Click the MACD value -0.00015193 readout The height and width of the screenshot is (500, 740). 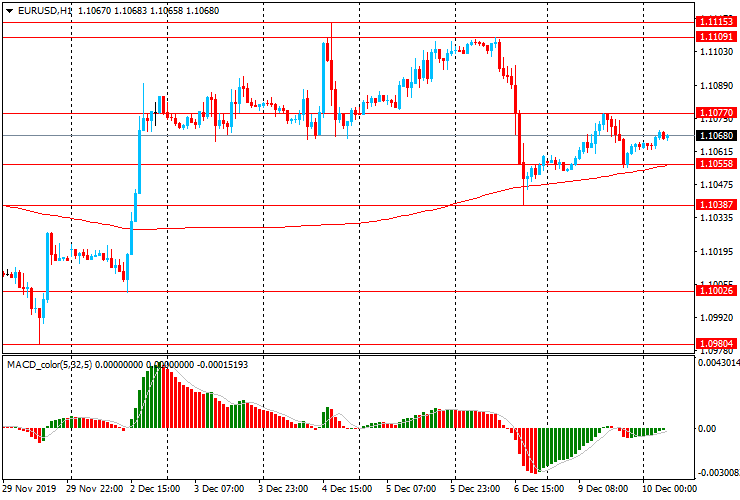[x=222, y=365]
